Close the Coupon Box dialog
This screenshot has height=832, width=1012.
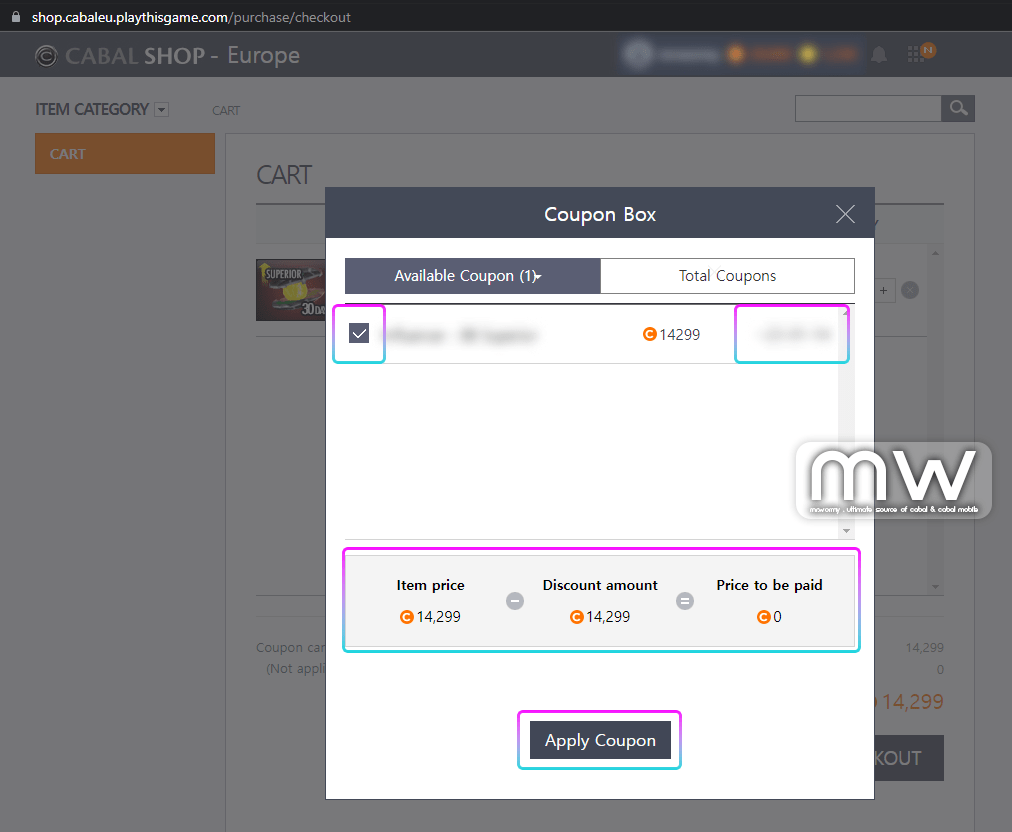[845, 214]
